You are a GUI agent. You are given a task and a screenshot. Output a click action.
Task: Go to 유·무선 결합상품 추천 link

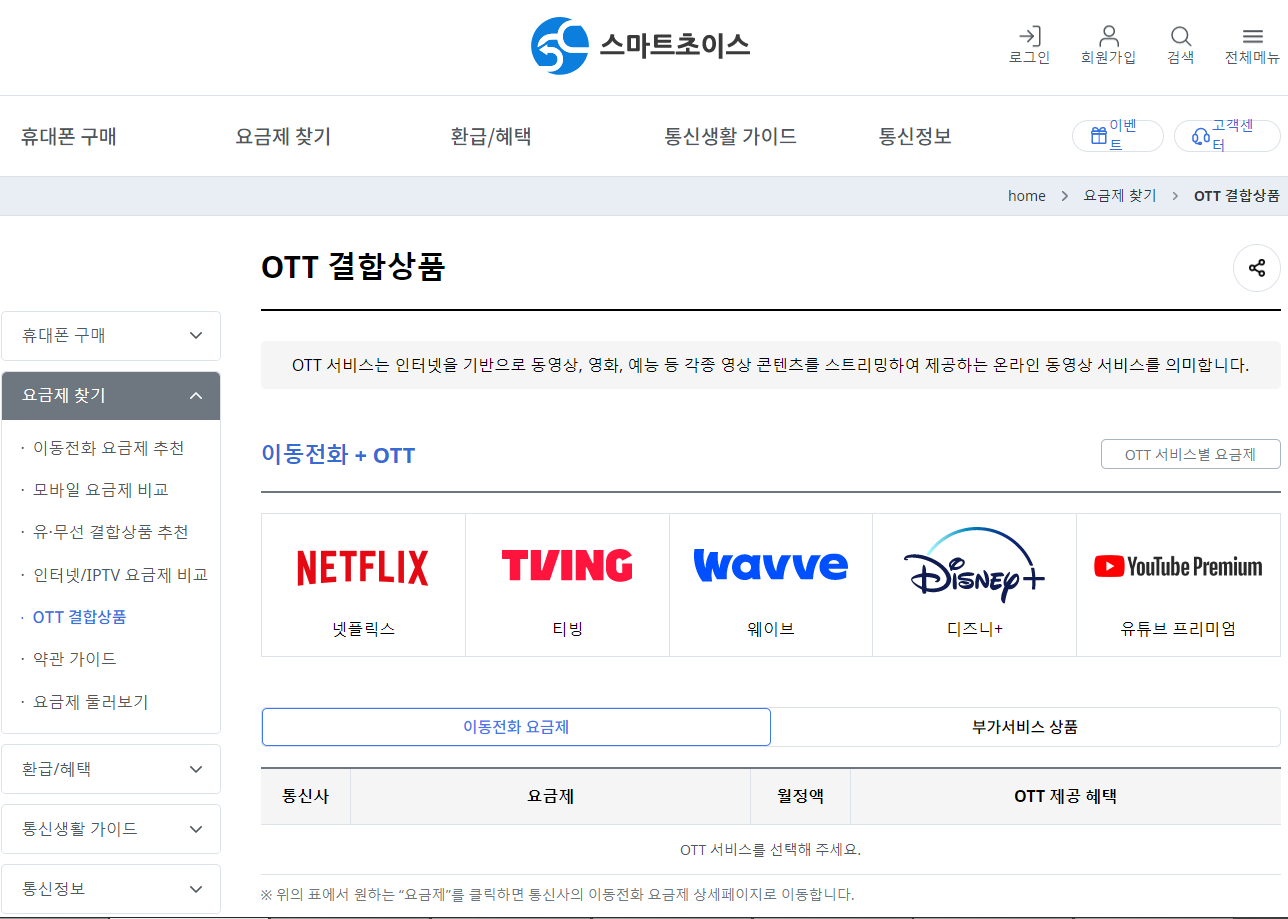111,532
